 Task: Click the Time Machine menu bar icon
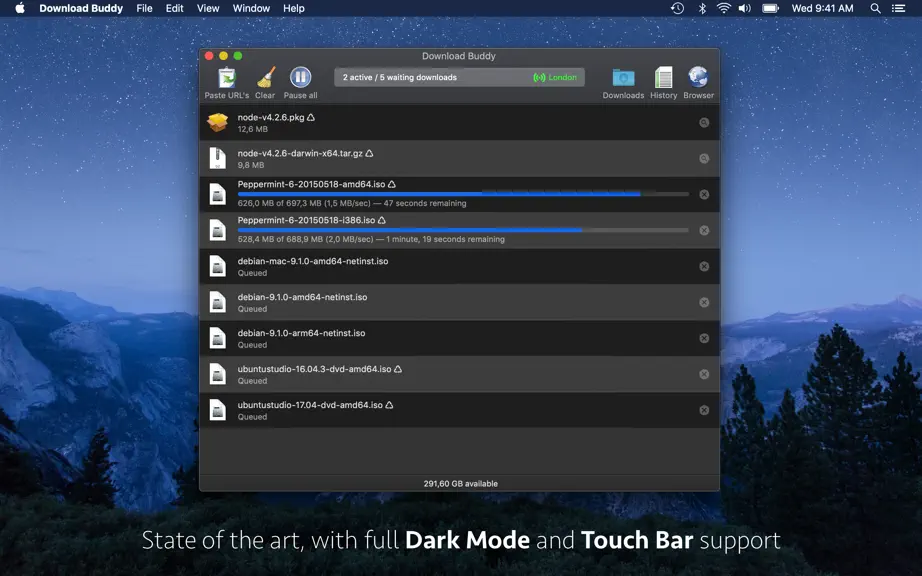click(677, 8)
